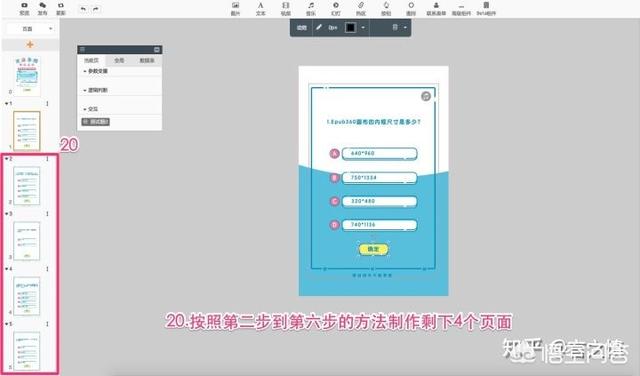Viewport: 640px width, 376px height.
Task: Open border color dropdown arrow
Action: [363, 27]
